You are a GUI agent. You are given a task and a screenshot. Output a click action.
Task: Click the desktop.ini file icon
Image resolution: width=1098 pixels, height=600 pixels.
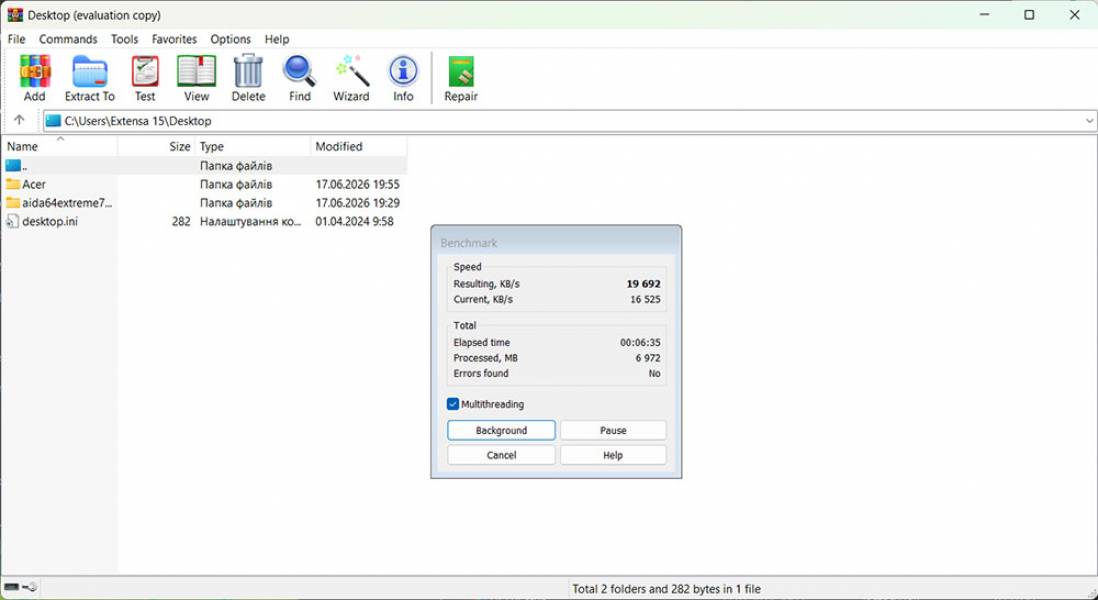pos(13,221)
